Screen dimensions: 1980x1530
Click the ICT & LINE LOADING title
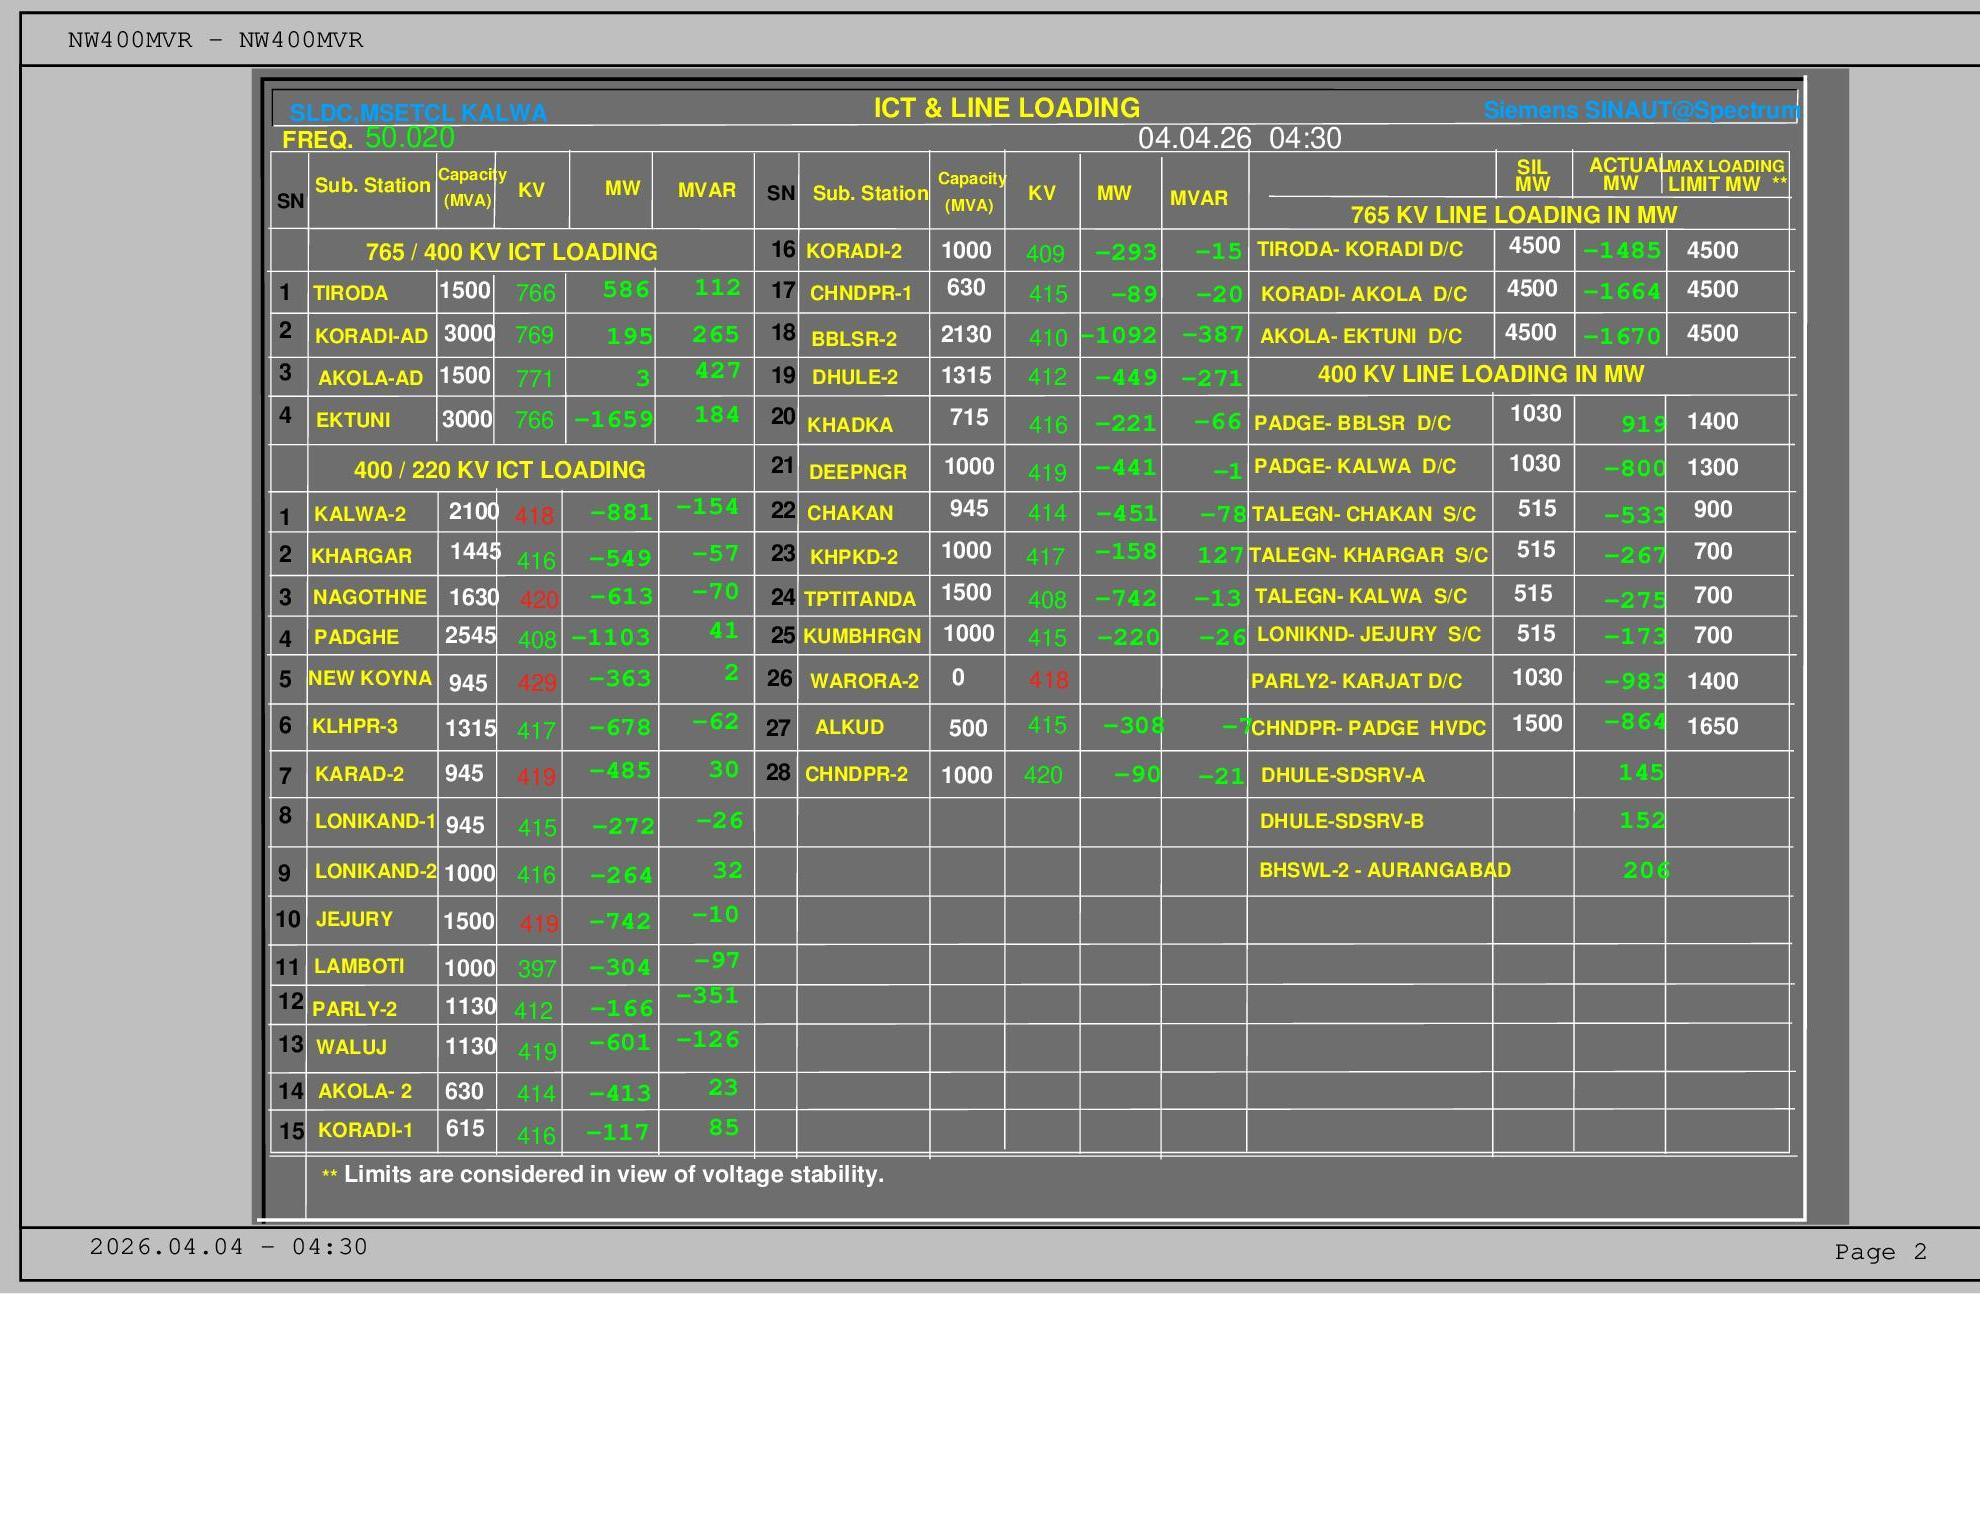(1006, 108)
